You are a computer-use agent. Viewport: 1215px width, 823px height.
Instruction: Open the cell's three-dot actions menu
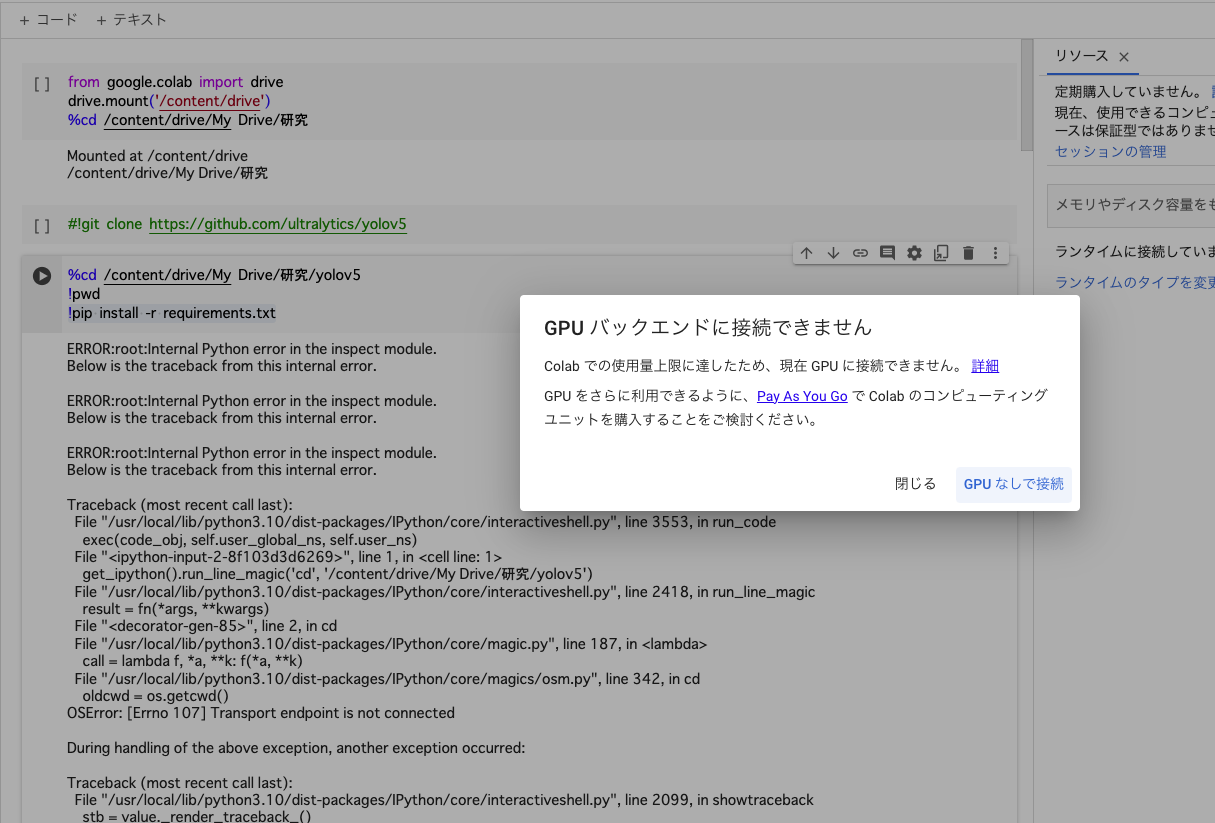click(995, 253)
